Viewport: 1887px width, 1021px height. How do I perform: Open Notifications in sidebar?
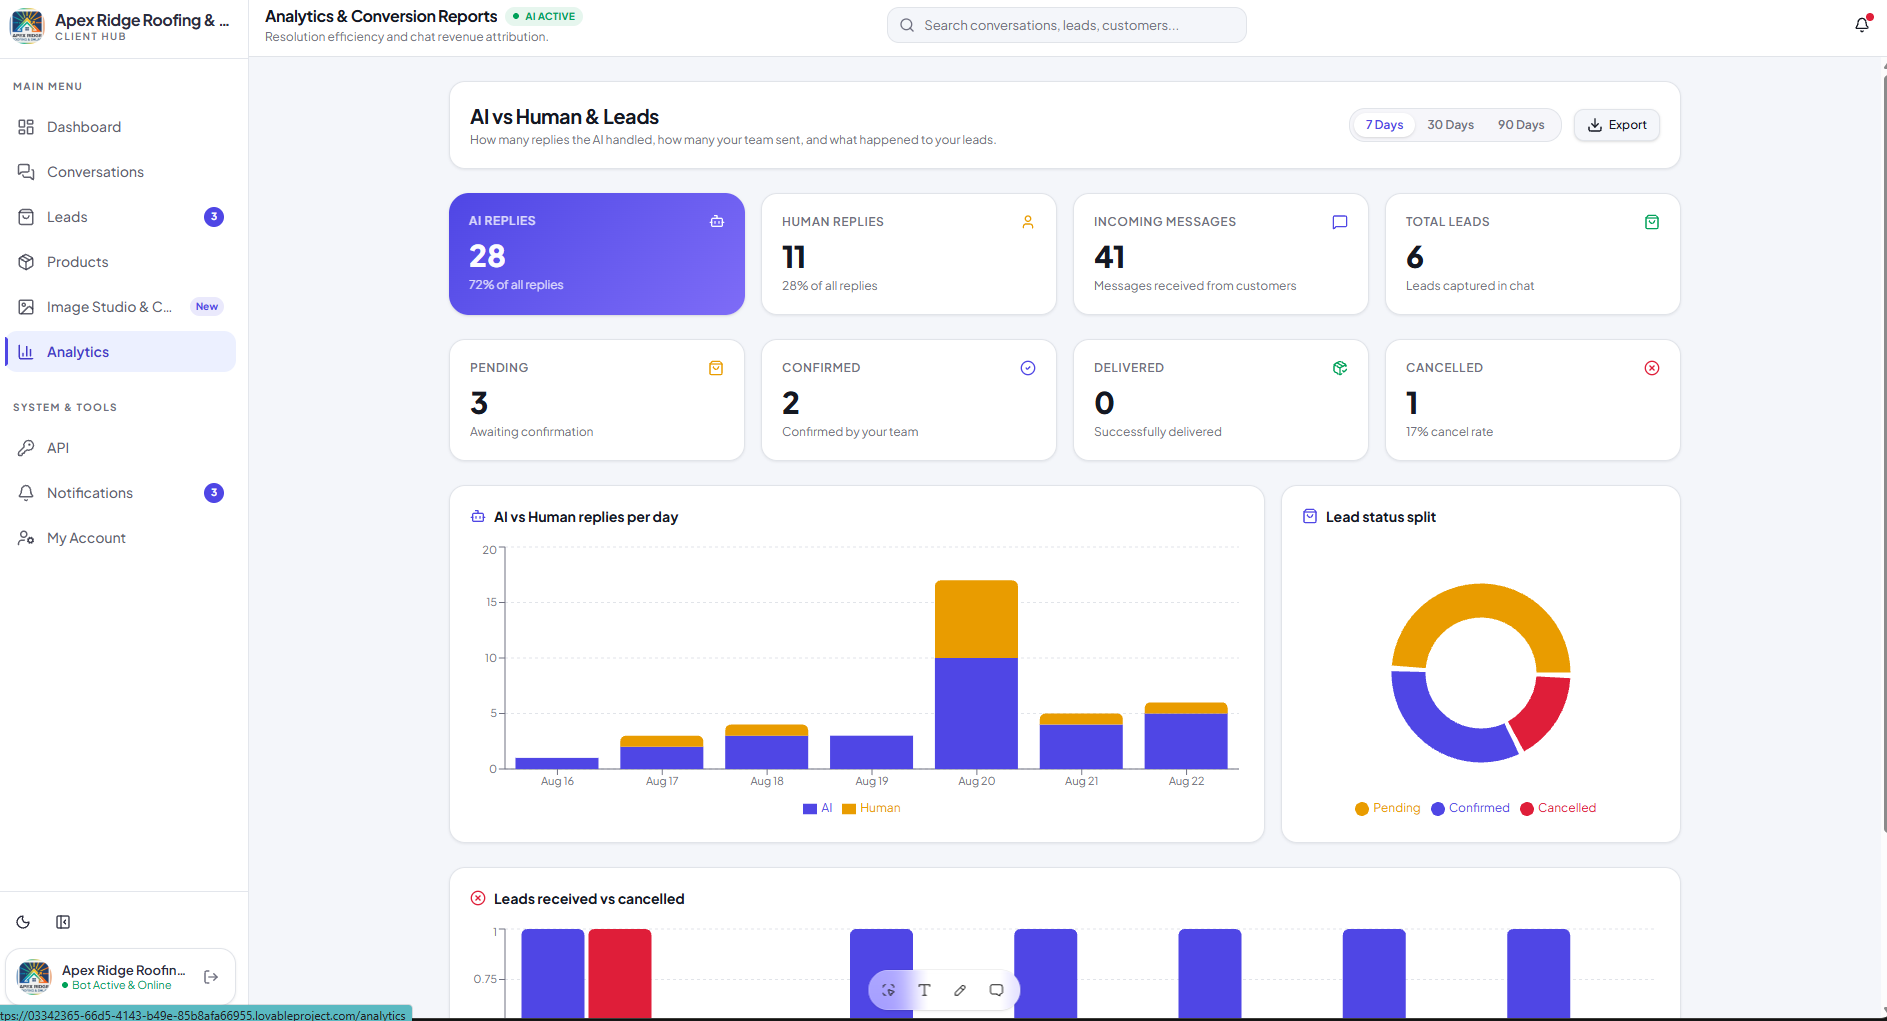(120, 493)
